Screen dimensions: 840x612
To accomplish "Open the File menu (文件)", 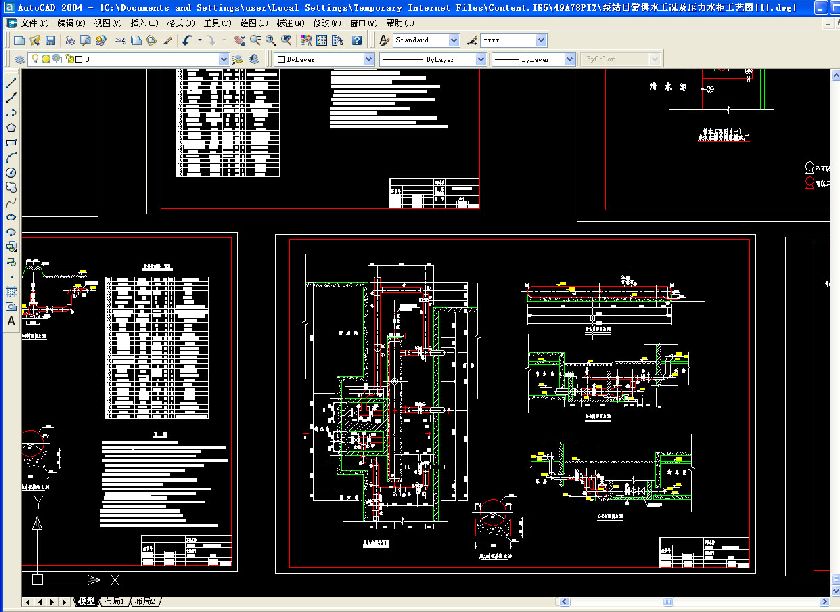I will (34, 23).
